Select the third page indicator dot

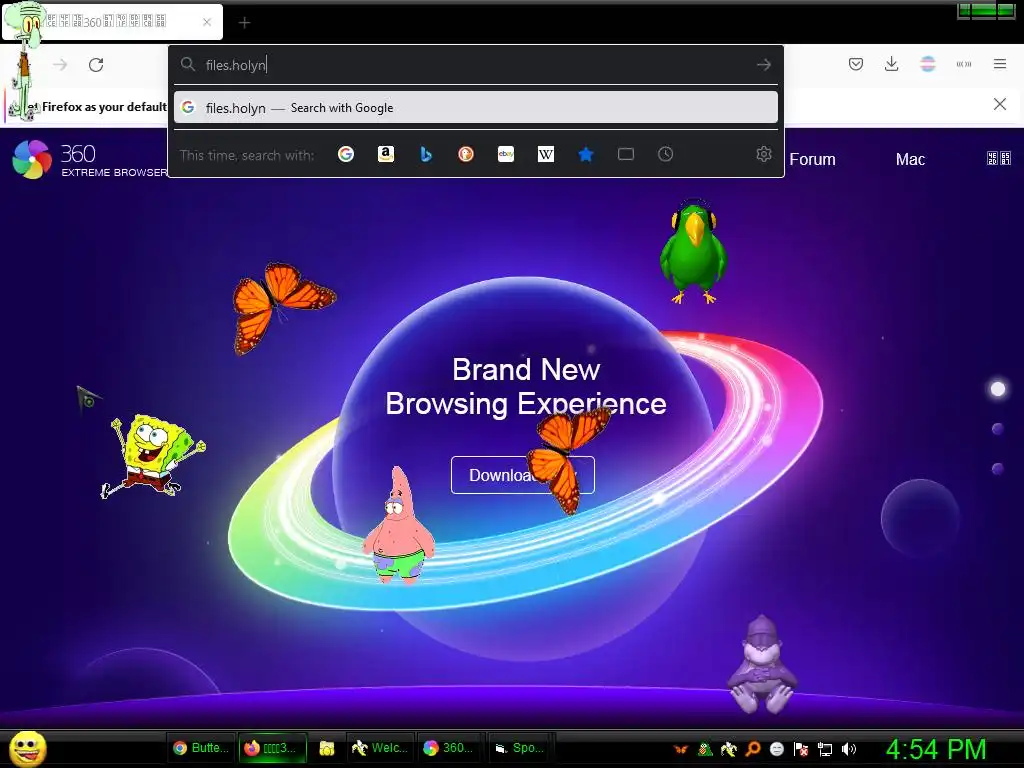click(997, 469)
